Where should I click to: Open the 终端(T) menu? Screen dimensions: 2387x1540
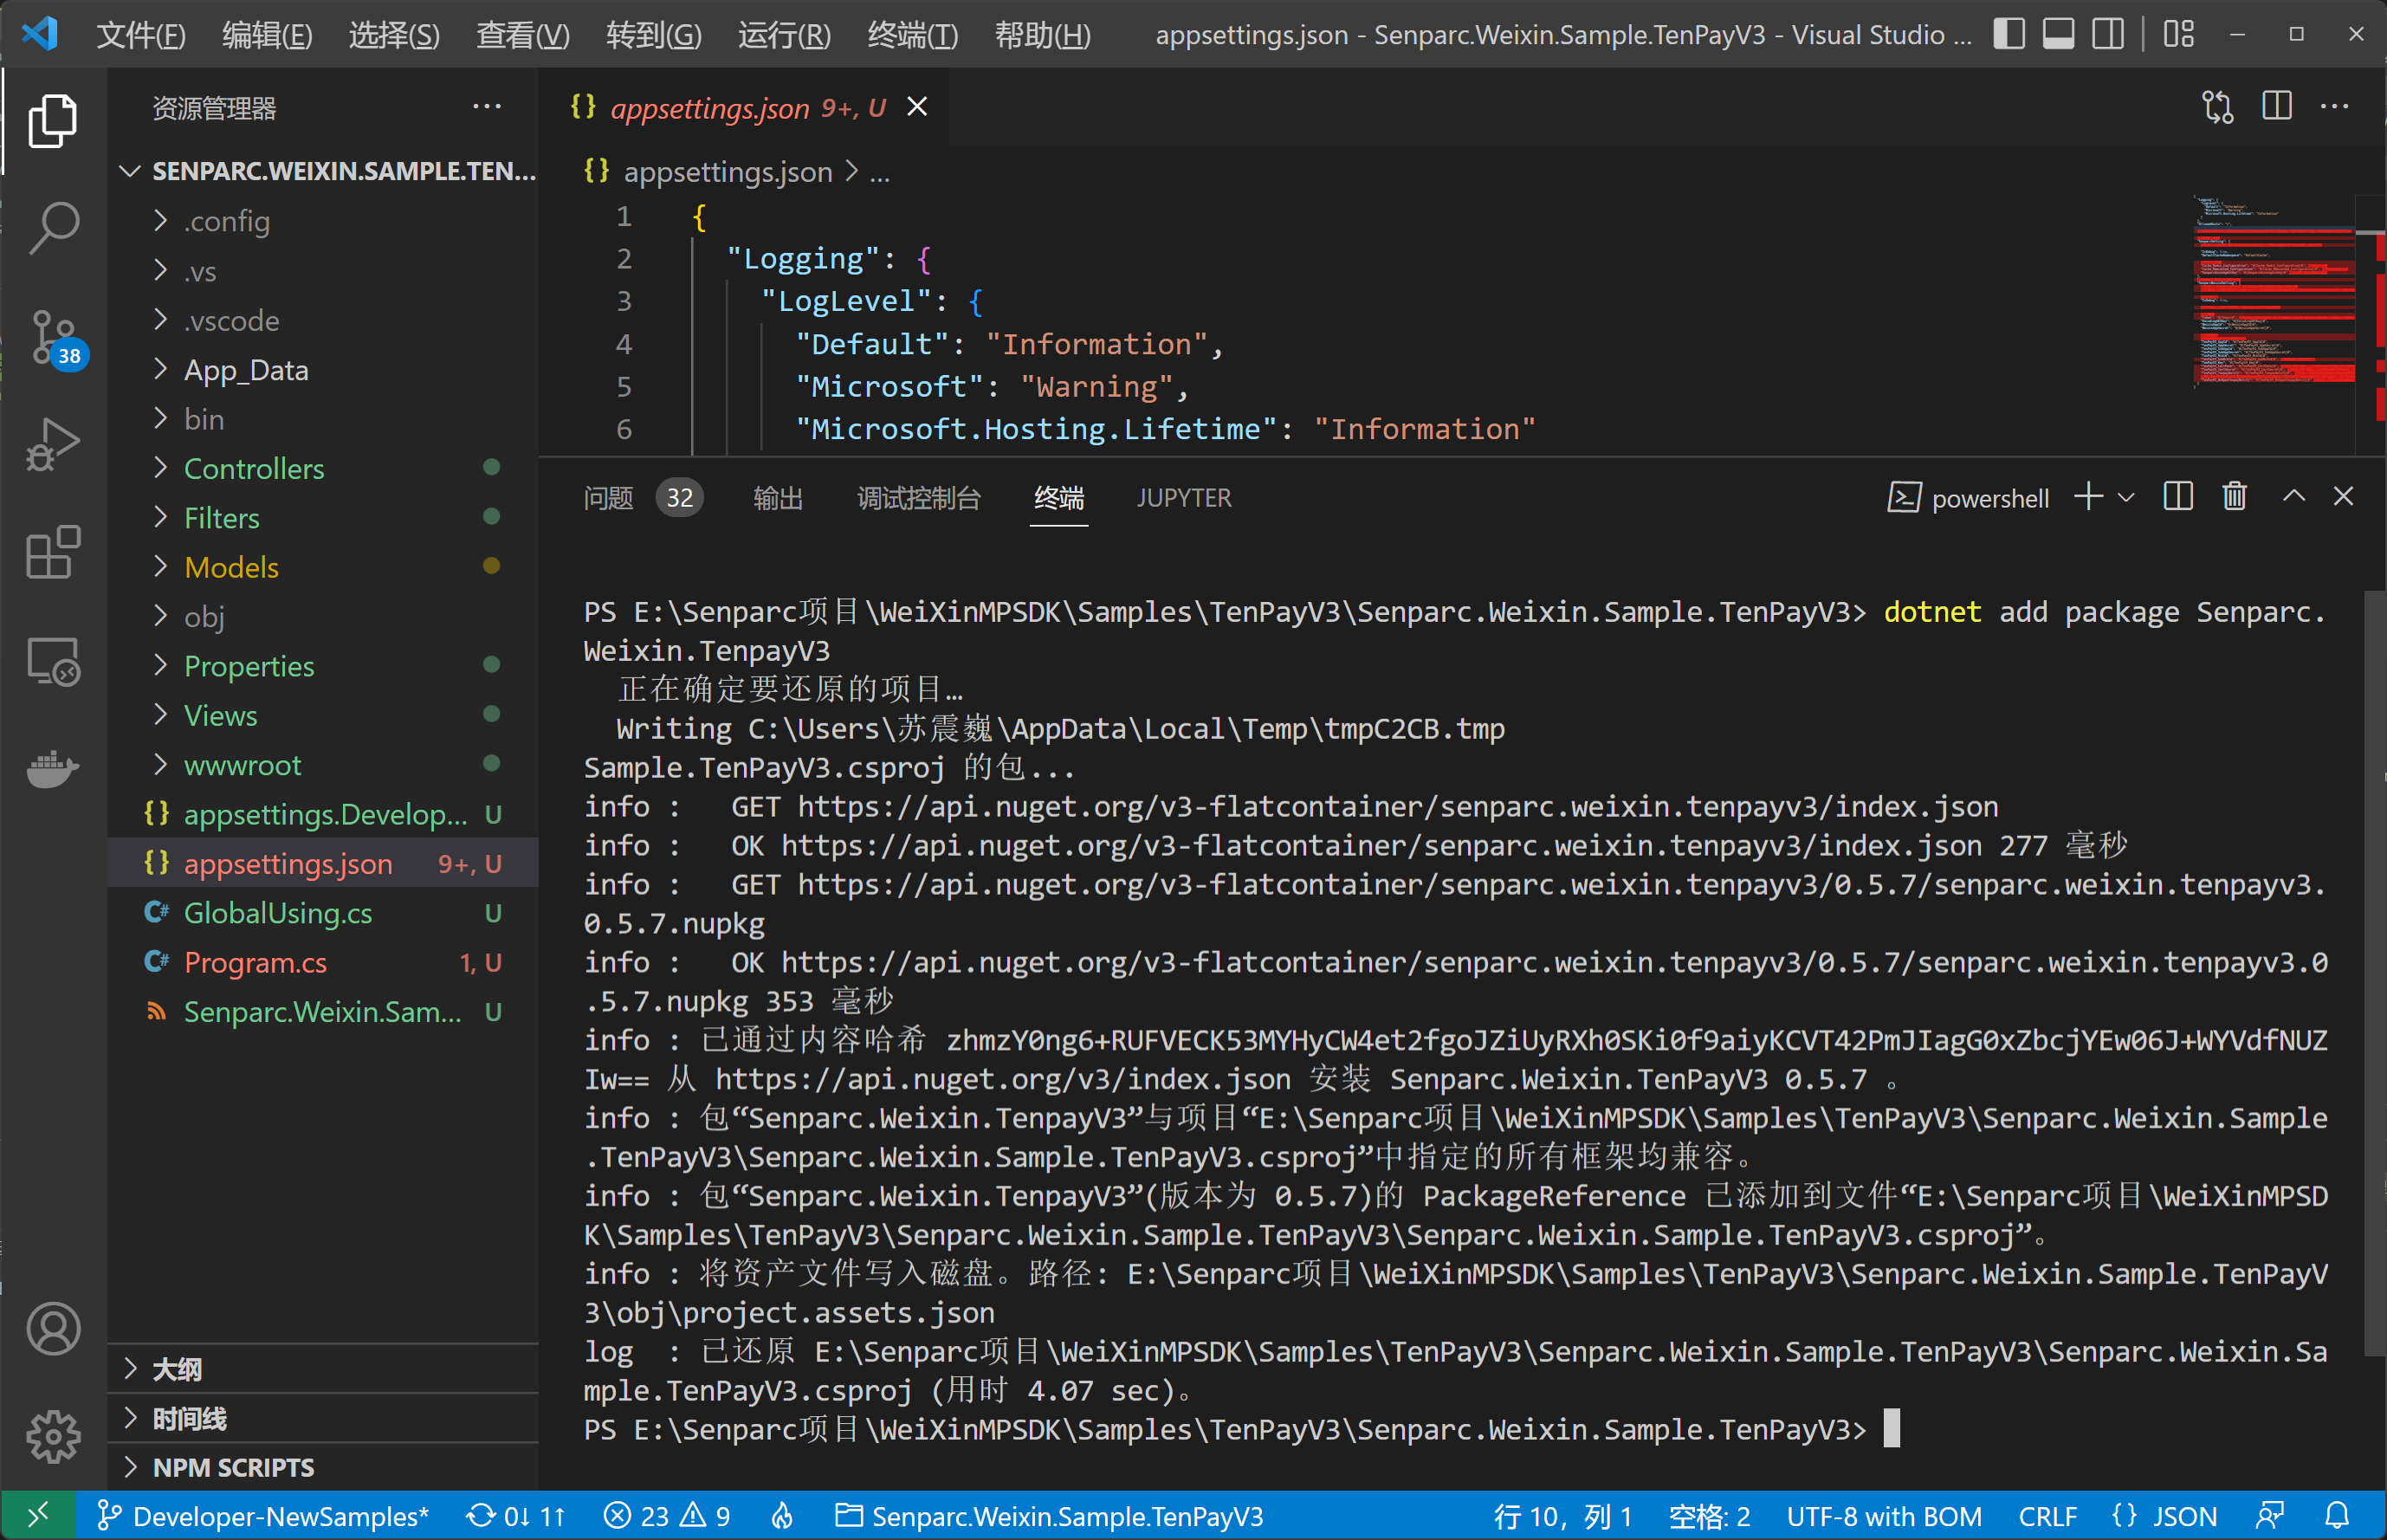tap(912, 35)
